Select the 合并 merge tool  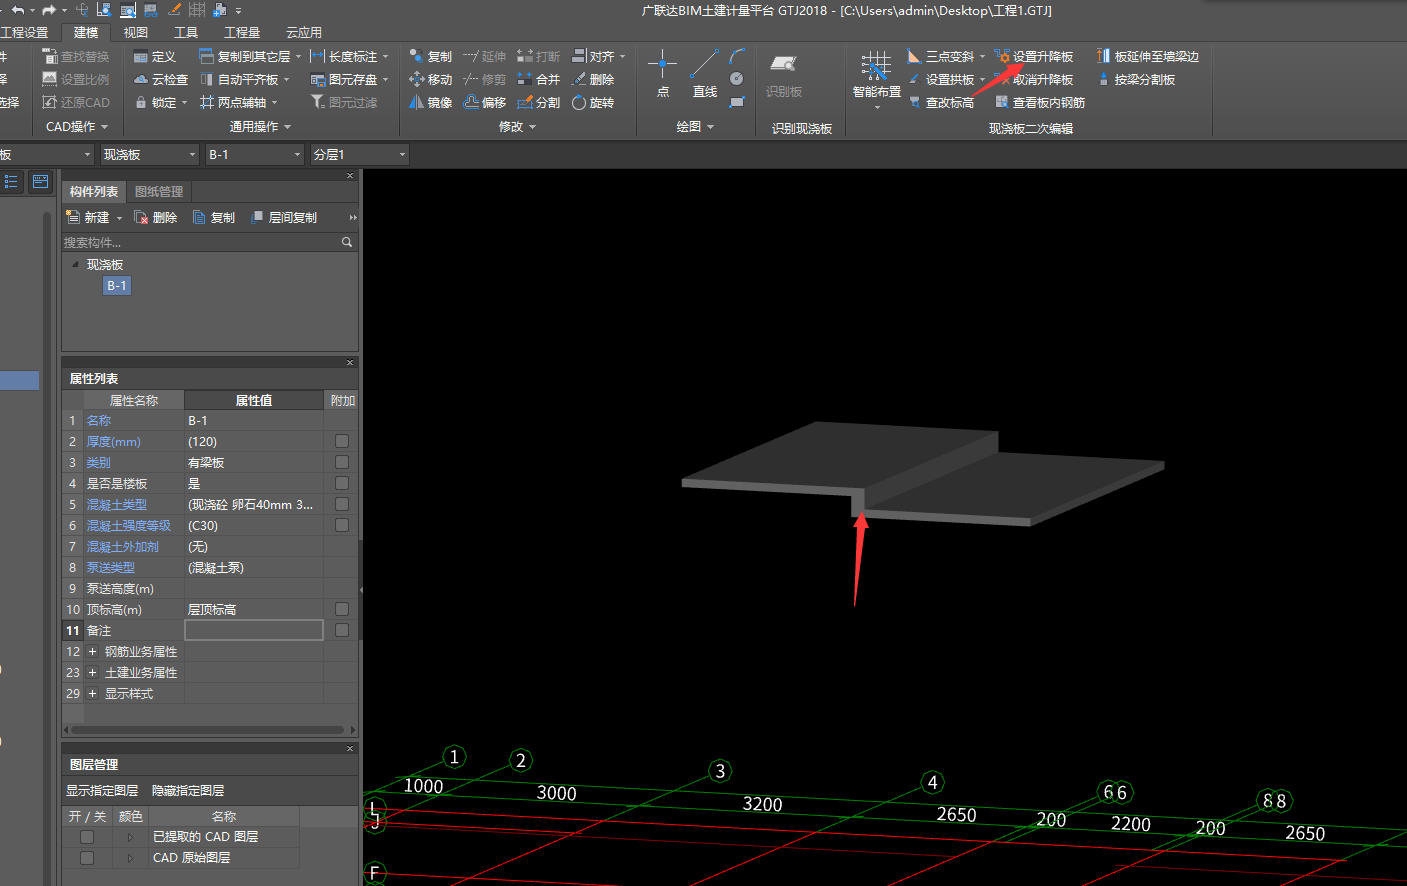pos(539,80)
